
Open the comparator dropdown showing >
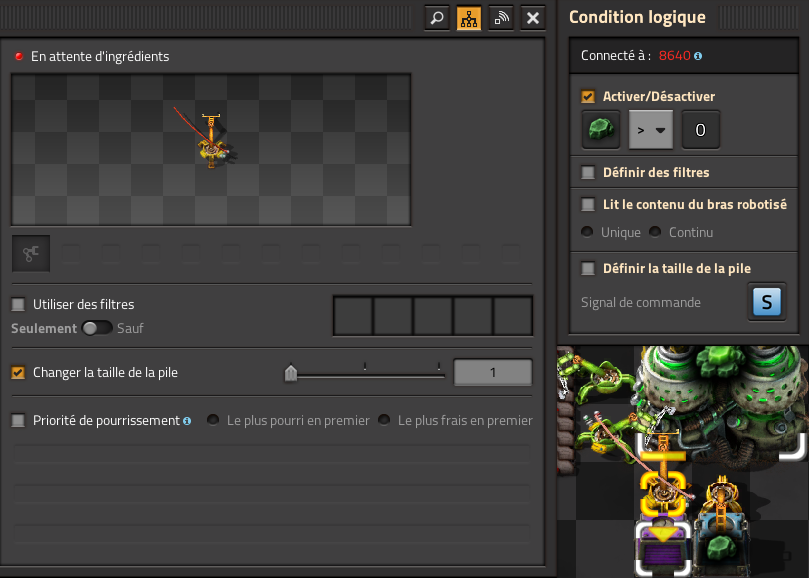651,130
